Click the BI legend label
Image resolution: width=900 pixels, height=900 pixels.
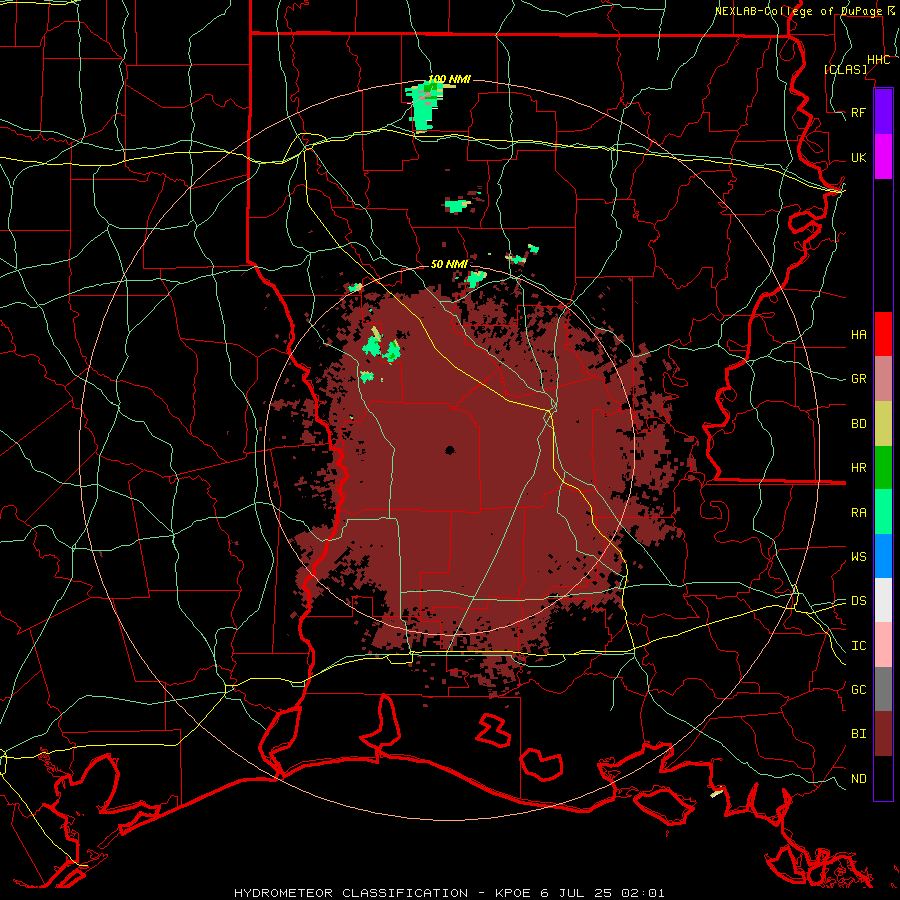(859, 734)
